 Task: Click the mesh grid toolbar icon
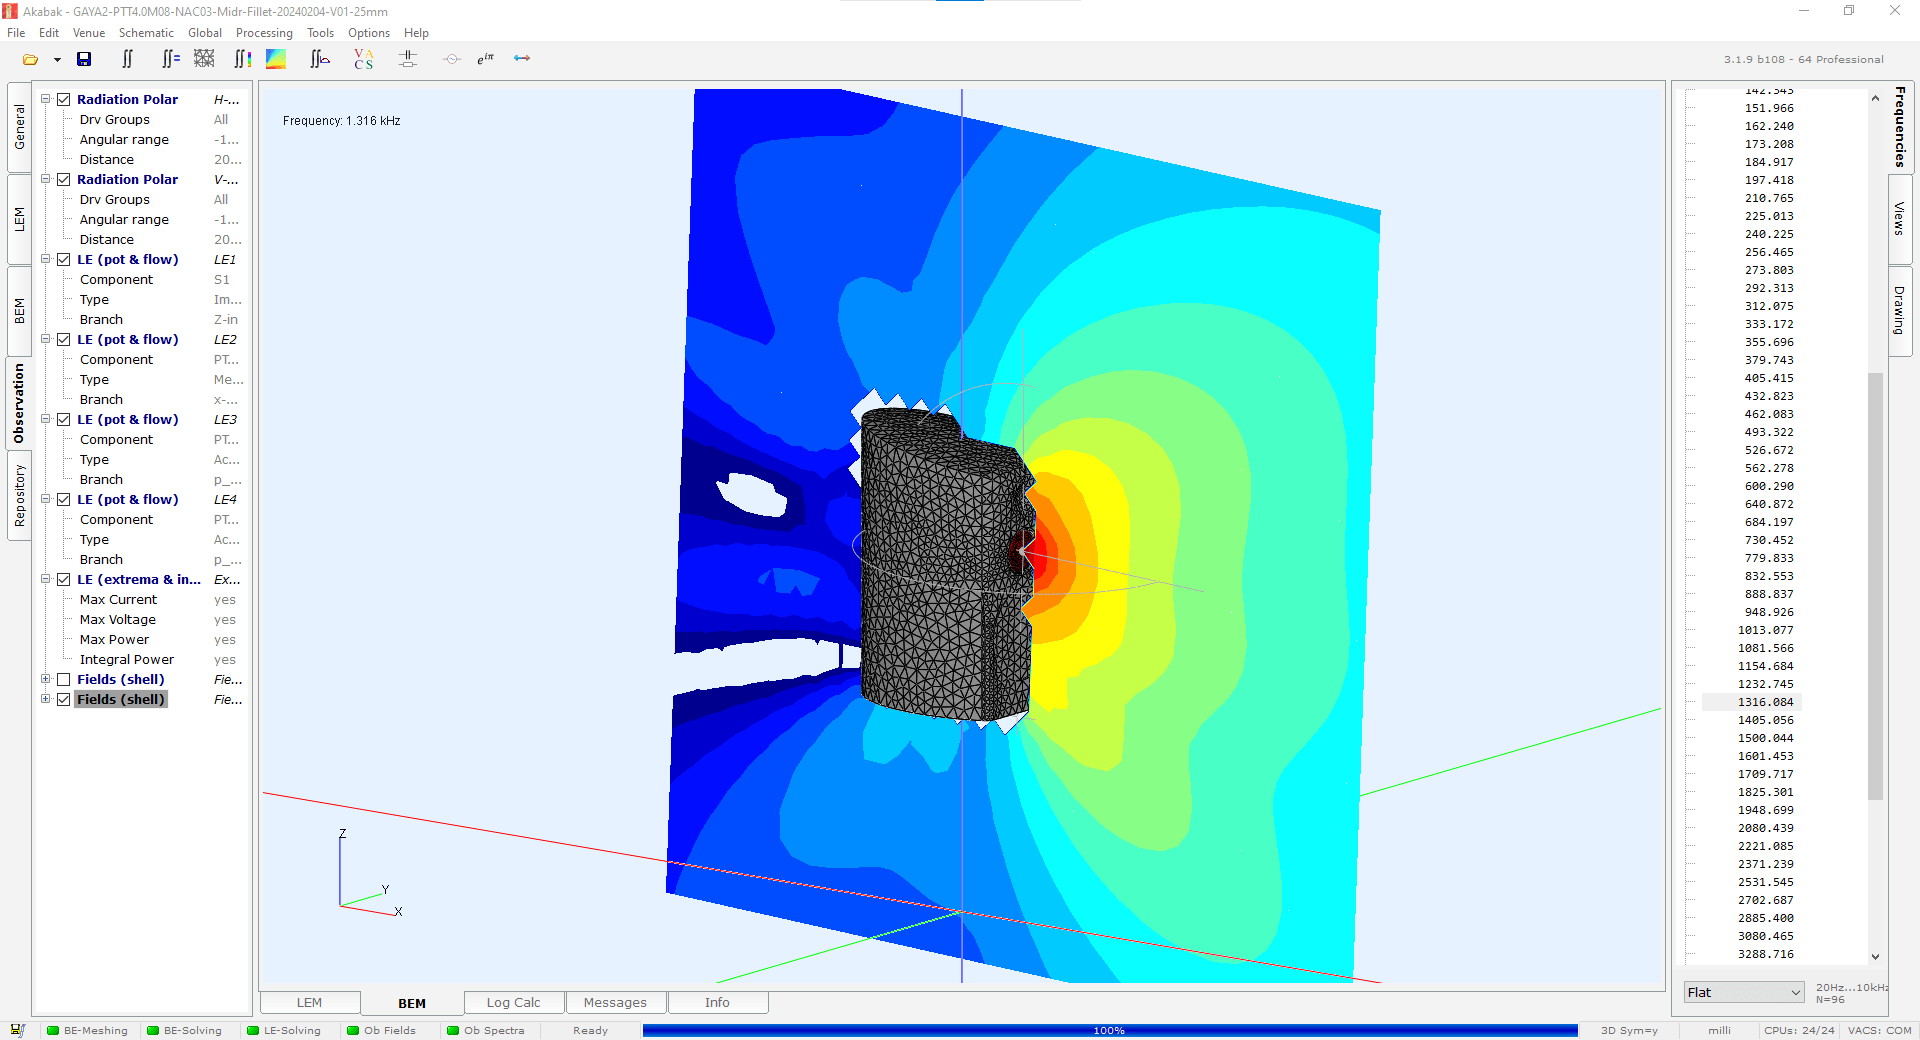tap(204, 59)
